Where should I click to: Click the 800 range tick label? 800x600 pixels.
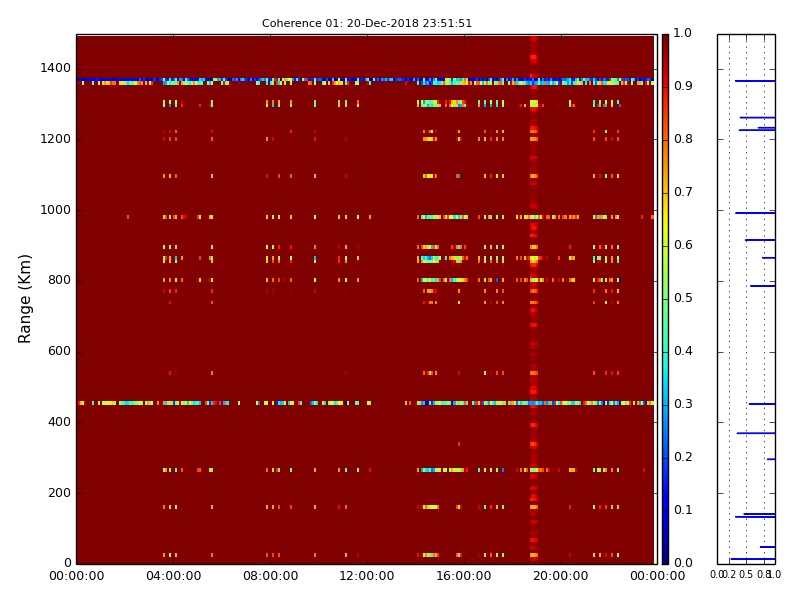[59, 280]
